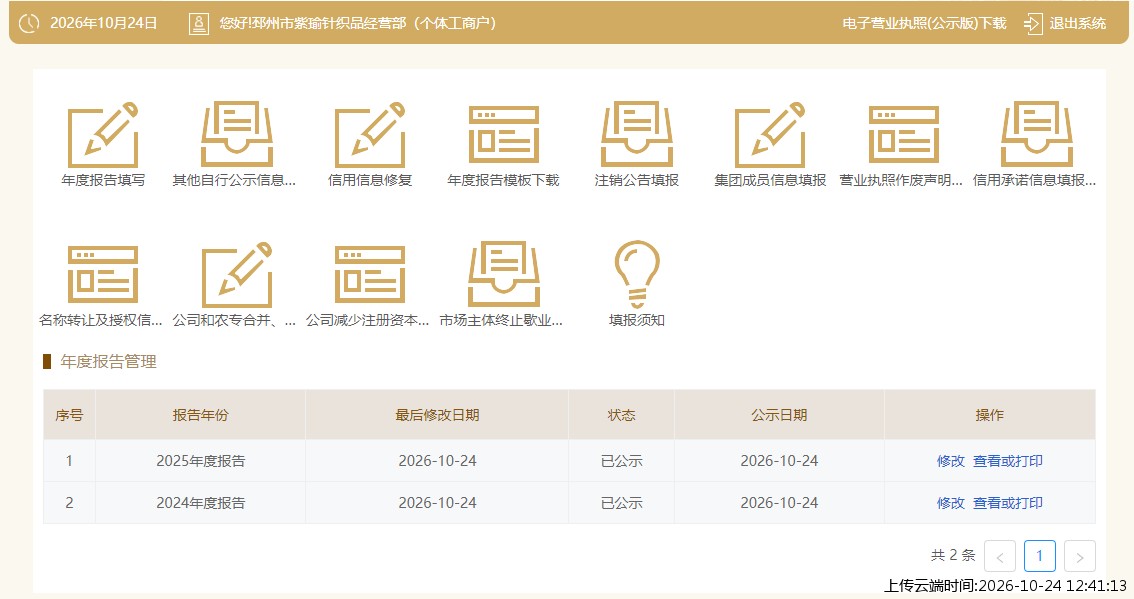1134x599 pixels.
Task: Open 注销公告填报 icon
Action: click(x=636, y=135)
